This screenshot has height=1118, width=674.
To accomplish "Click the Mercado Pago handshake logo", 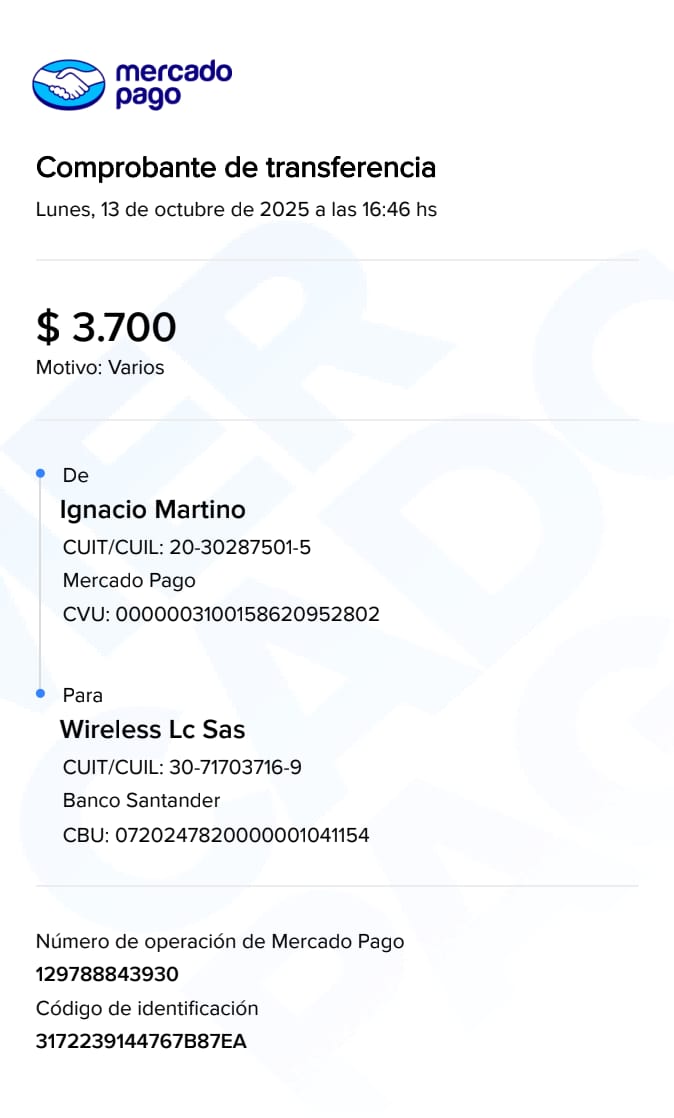I will [x=68, y=84].
